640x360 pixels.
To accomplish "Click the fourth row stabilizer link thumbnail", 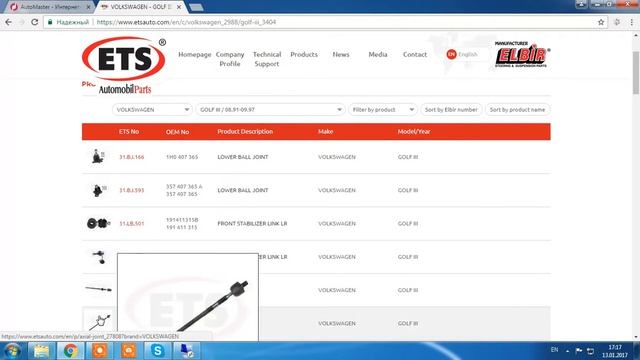I will pos(99,257).
